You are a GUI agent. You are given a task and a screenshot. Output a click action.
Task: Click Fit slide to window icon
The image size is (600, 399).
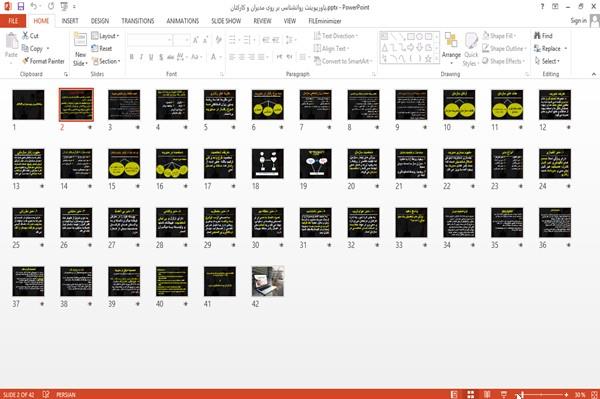[594, 394]
